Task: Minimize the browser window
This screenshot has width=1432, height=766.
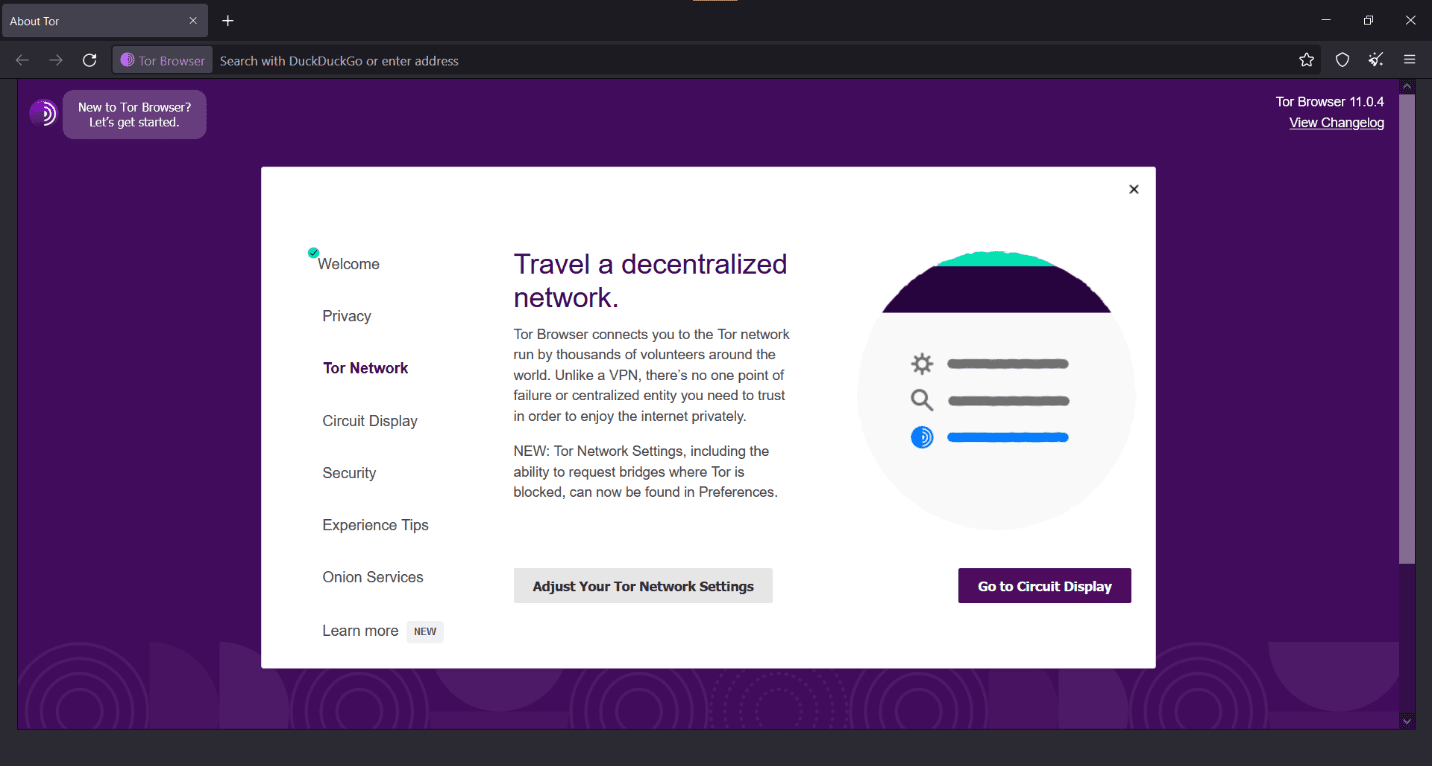Action: 1326,20
